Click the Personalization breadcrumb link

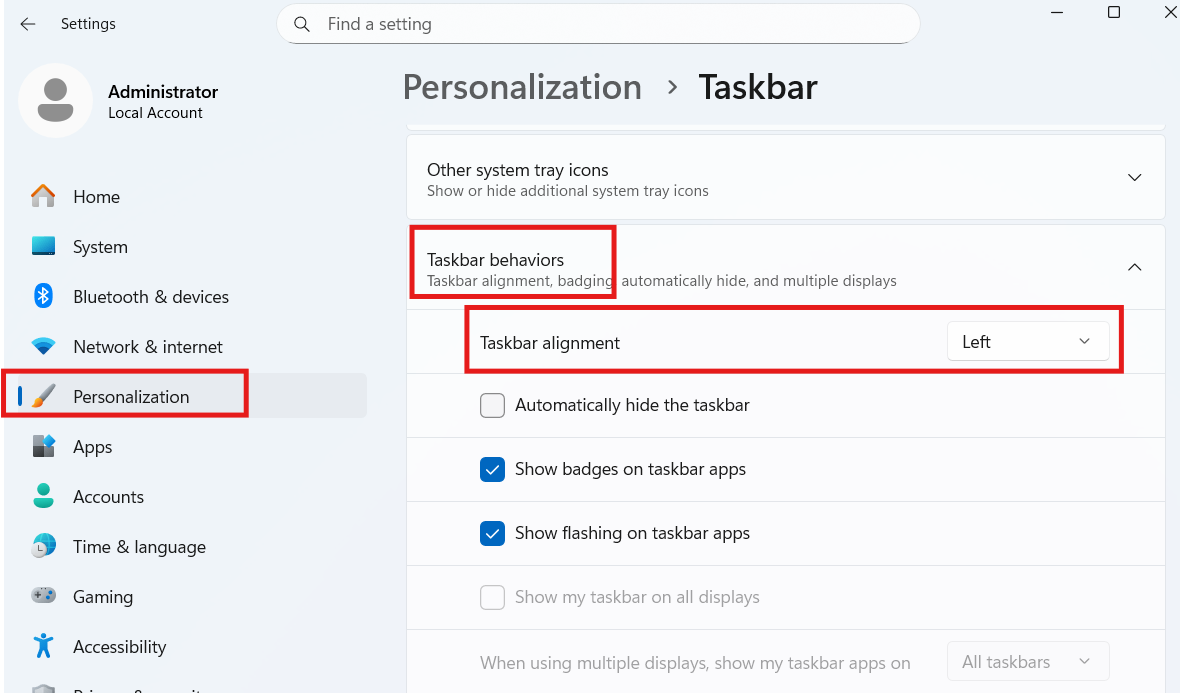pyautogui.click(x=522, y=87)
